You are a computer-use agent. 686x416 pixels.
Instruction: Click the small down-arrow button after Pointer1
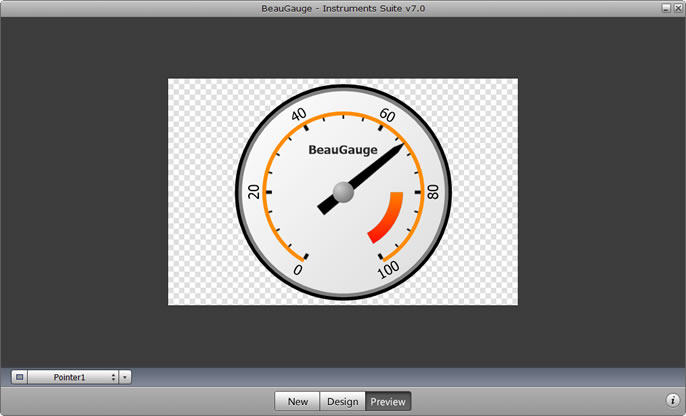125,377
